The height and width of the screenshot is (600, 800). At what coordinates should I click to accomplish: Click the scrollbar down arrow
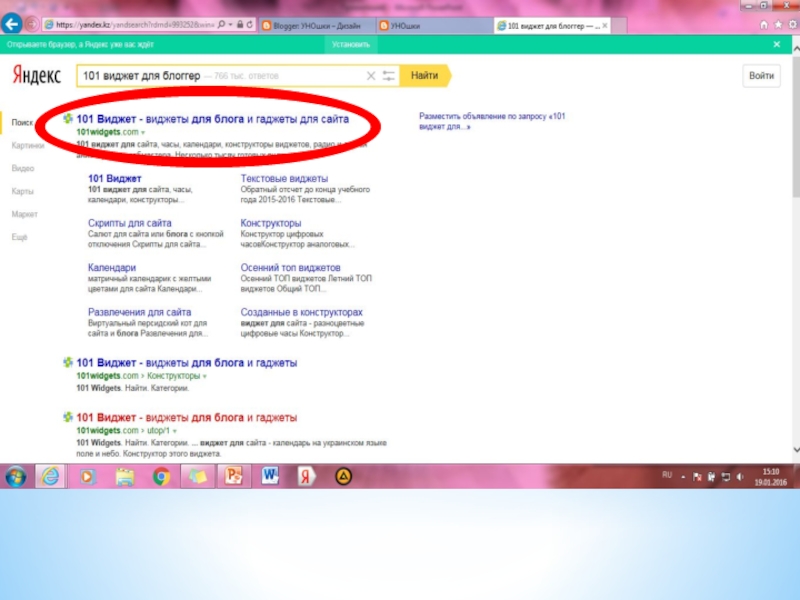point(796,451)
